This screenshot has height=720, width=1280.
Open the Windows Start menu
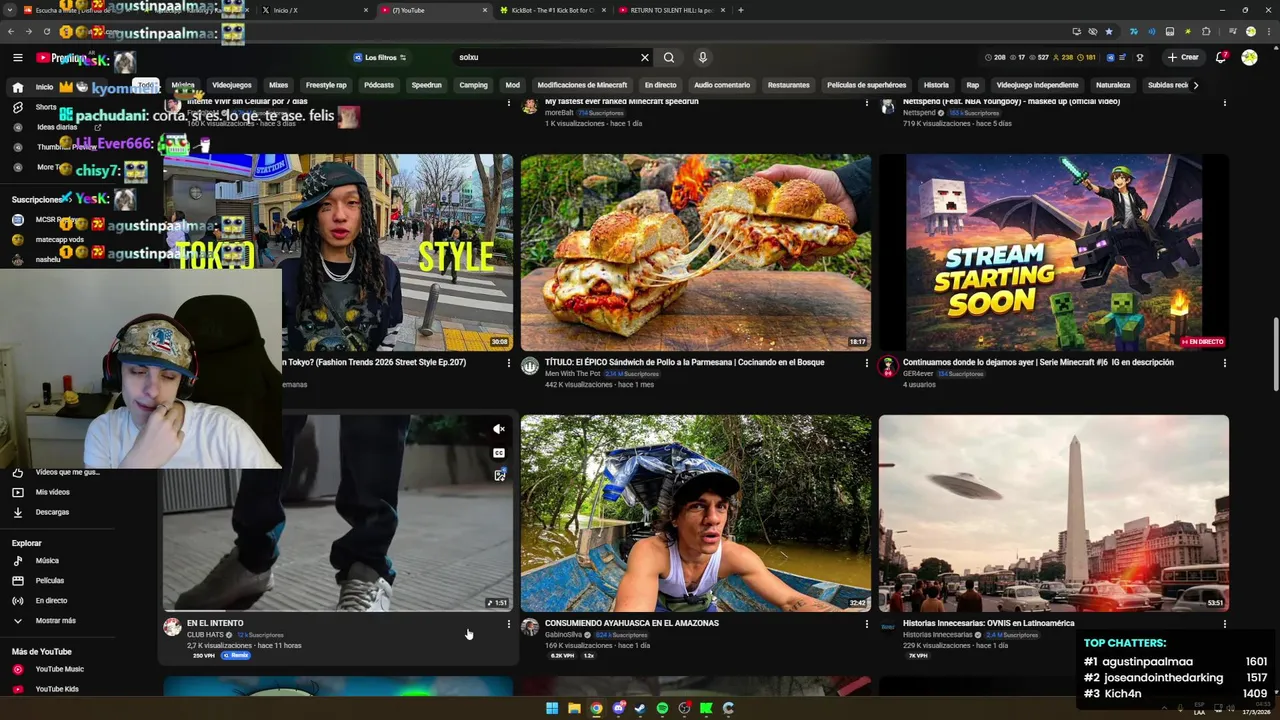pos(551,708)
